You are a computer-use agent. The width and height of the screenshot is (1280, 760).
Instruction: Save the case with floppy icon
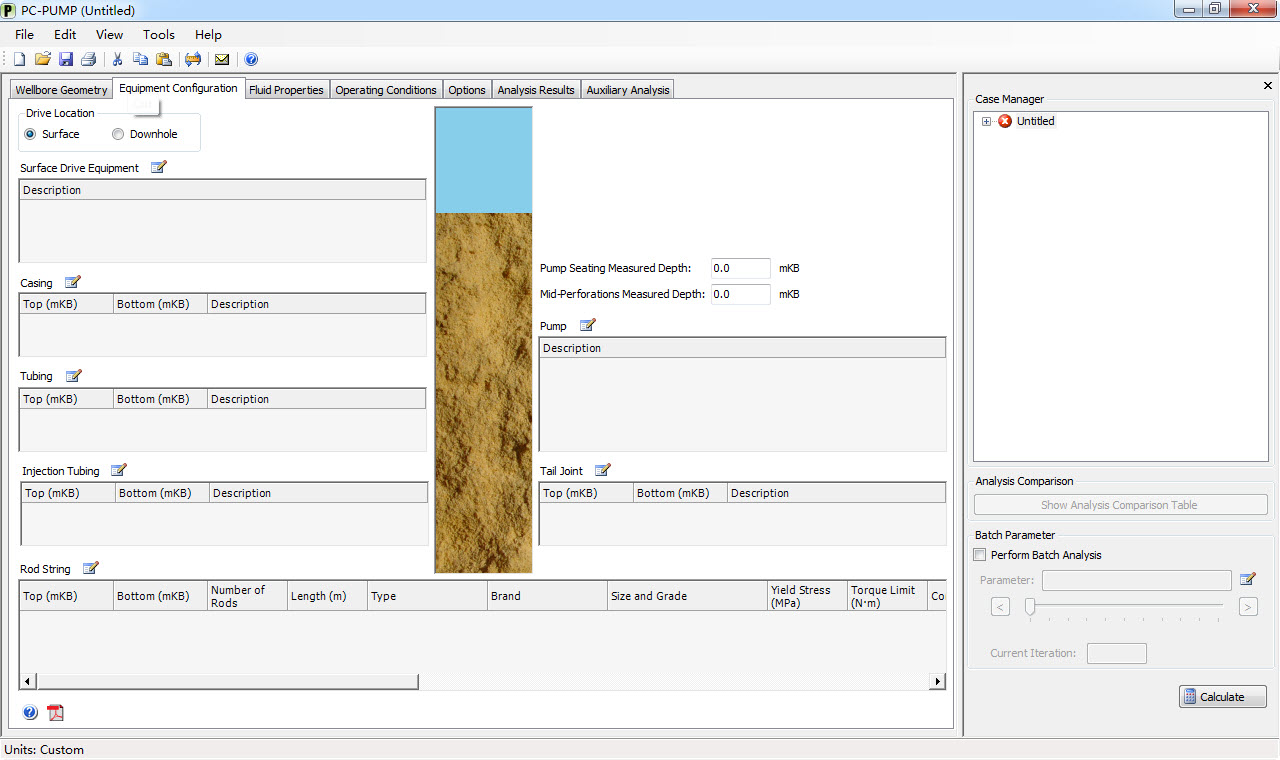(66, 60)
